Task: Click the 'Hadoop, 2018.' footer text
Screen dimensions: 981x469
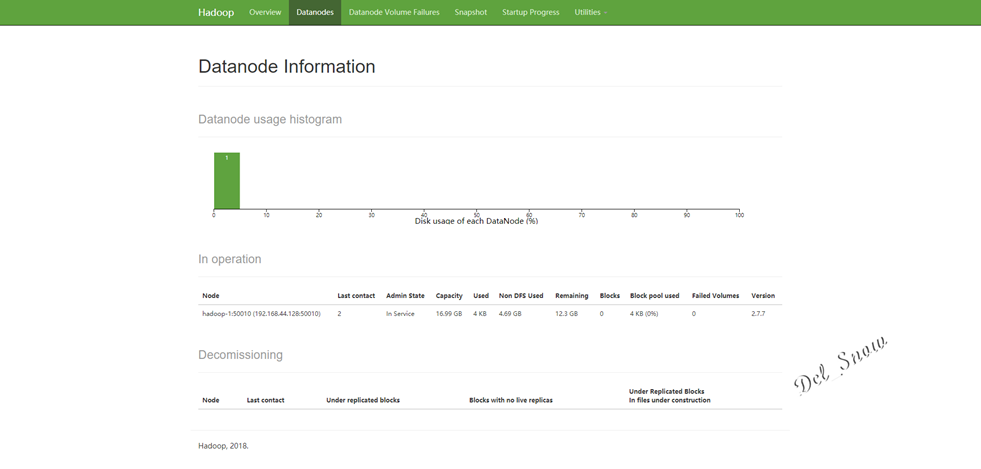Action: click(x=223, y=446)
